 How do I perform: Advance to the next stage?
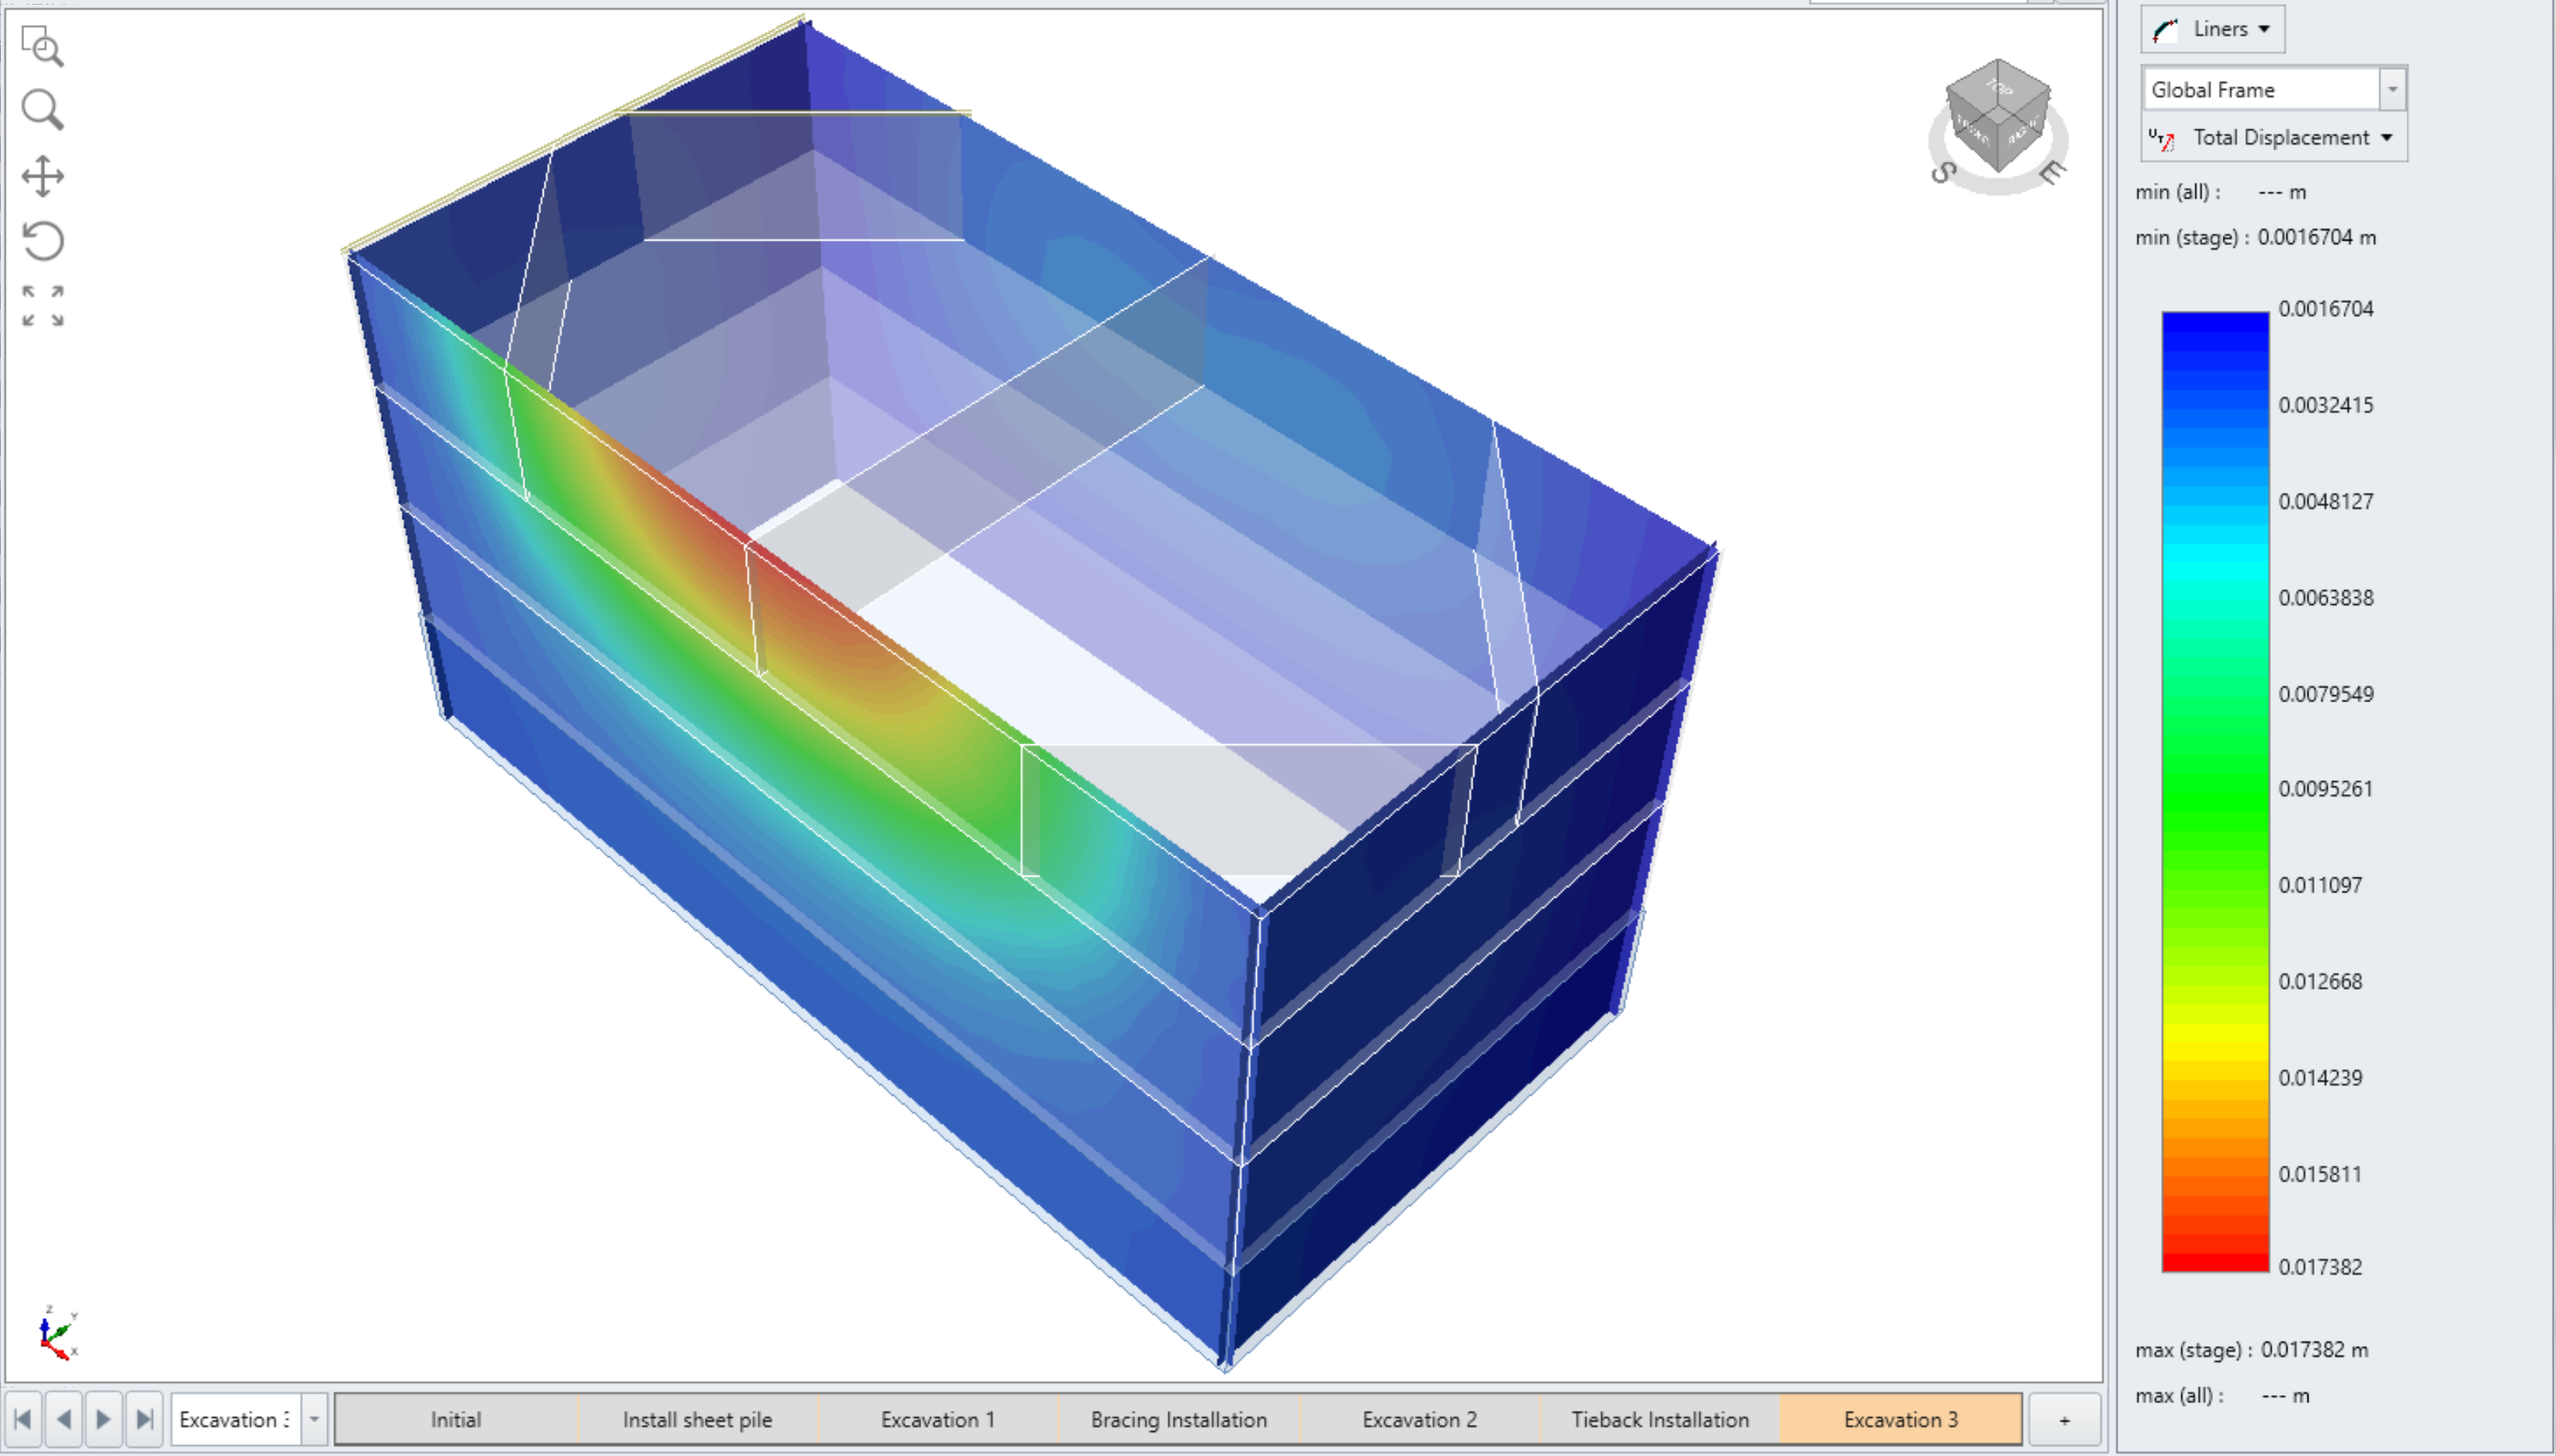104,1419
